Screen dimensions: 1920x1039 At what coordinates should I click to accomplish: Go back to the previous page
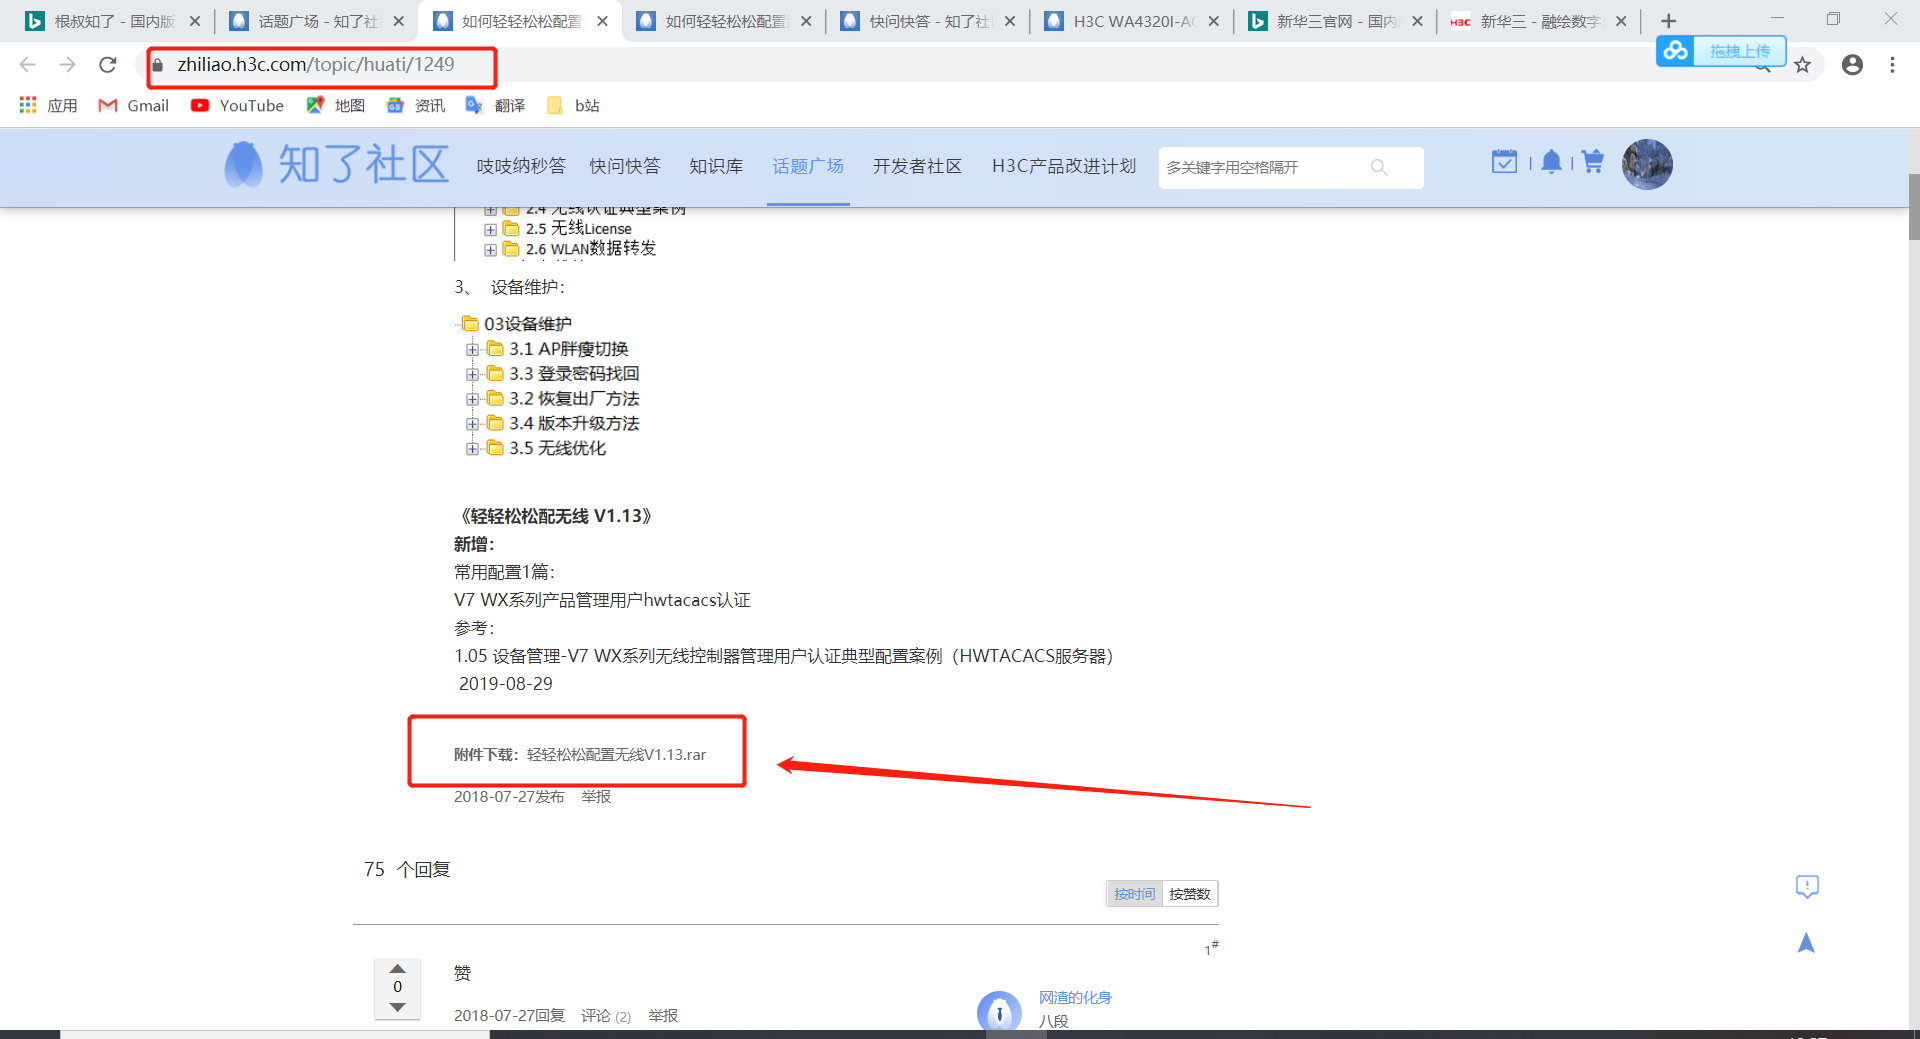point(28,65)
